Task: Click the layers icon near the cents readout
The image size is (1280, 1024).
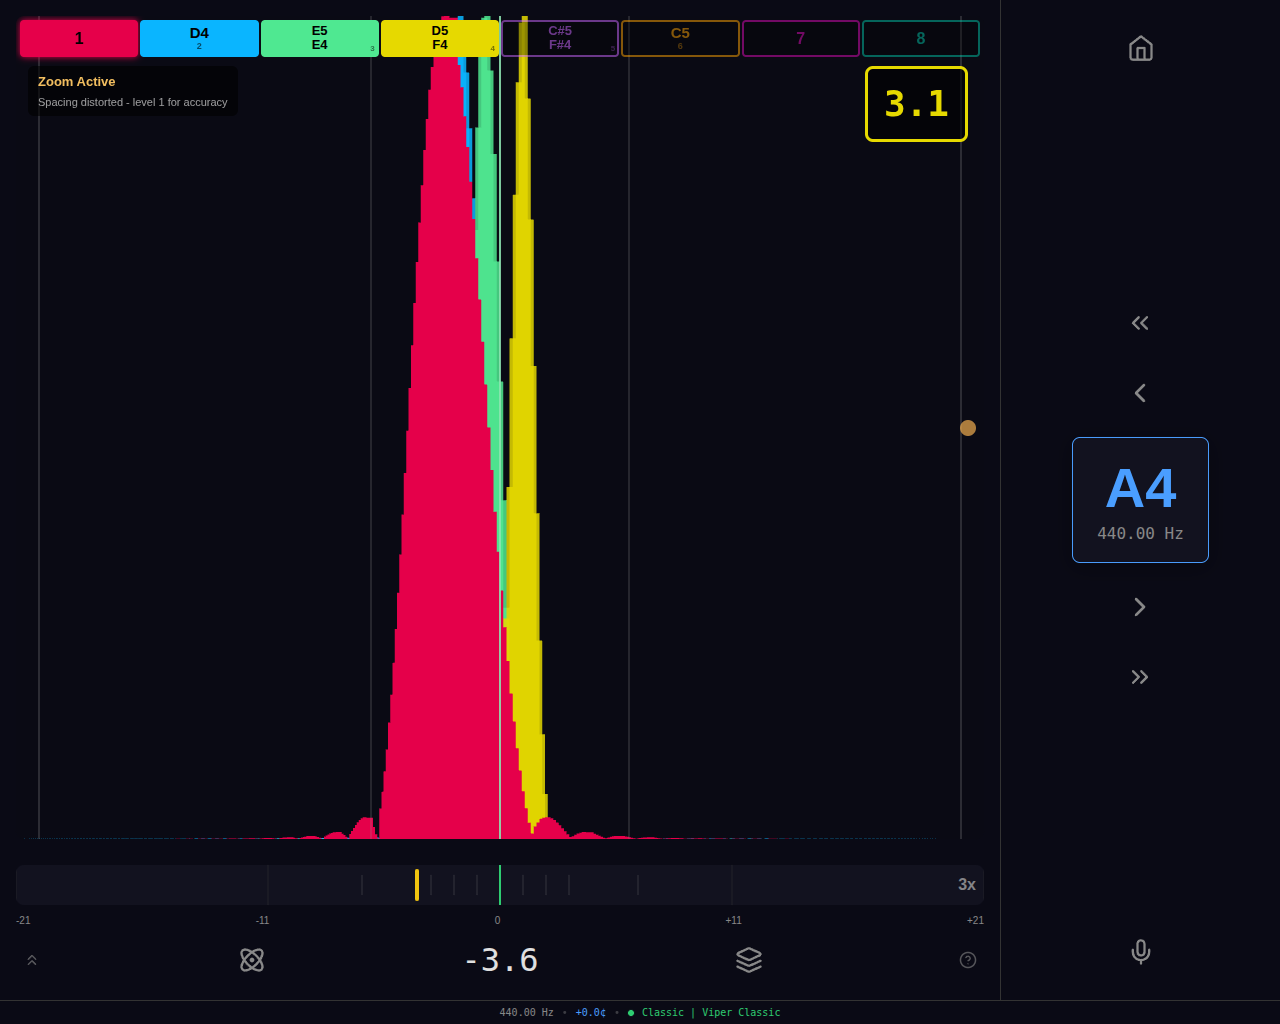Action: [x=748, y=960]
